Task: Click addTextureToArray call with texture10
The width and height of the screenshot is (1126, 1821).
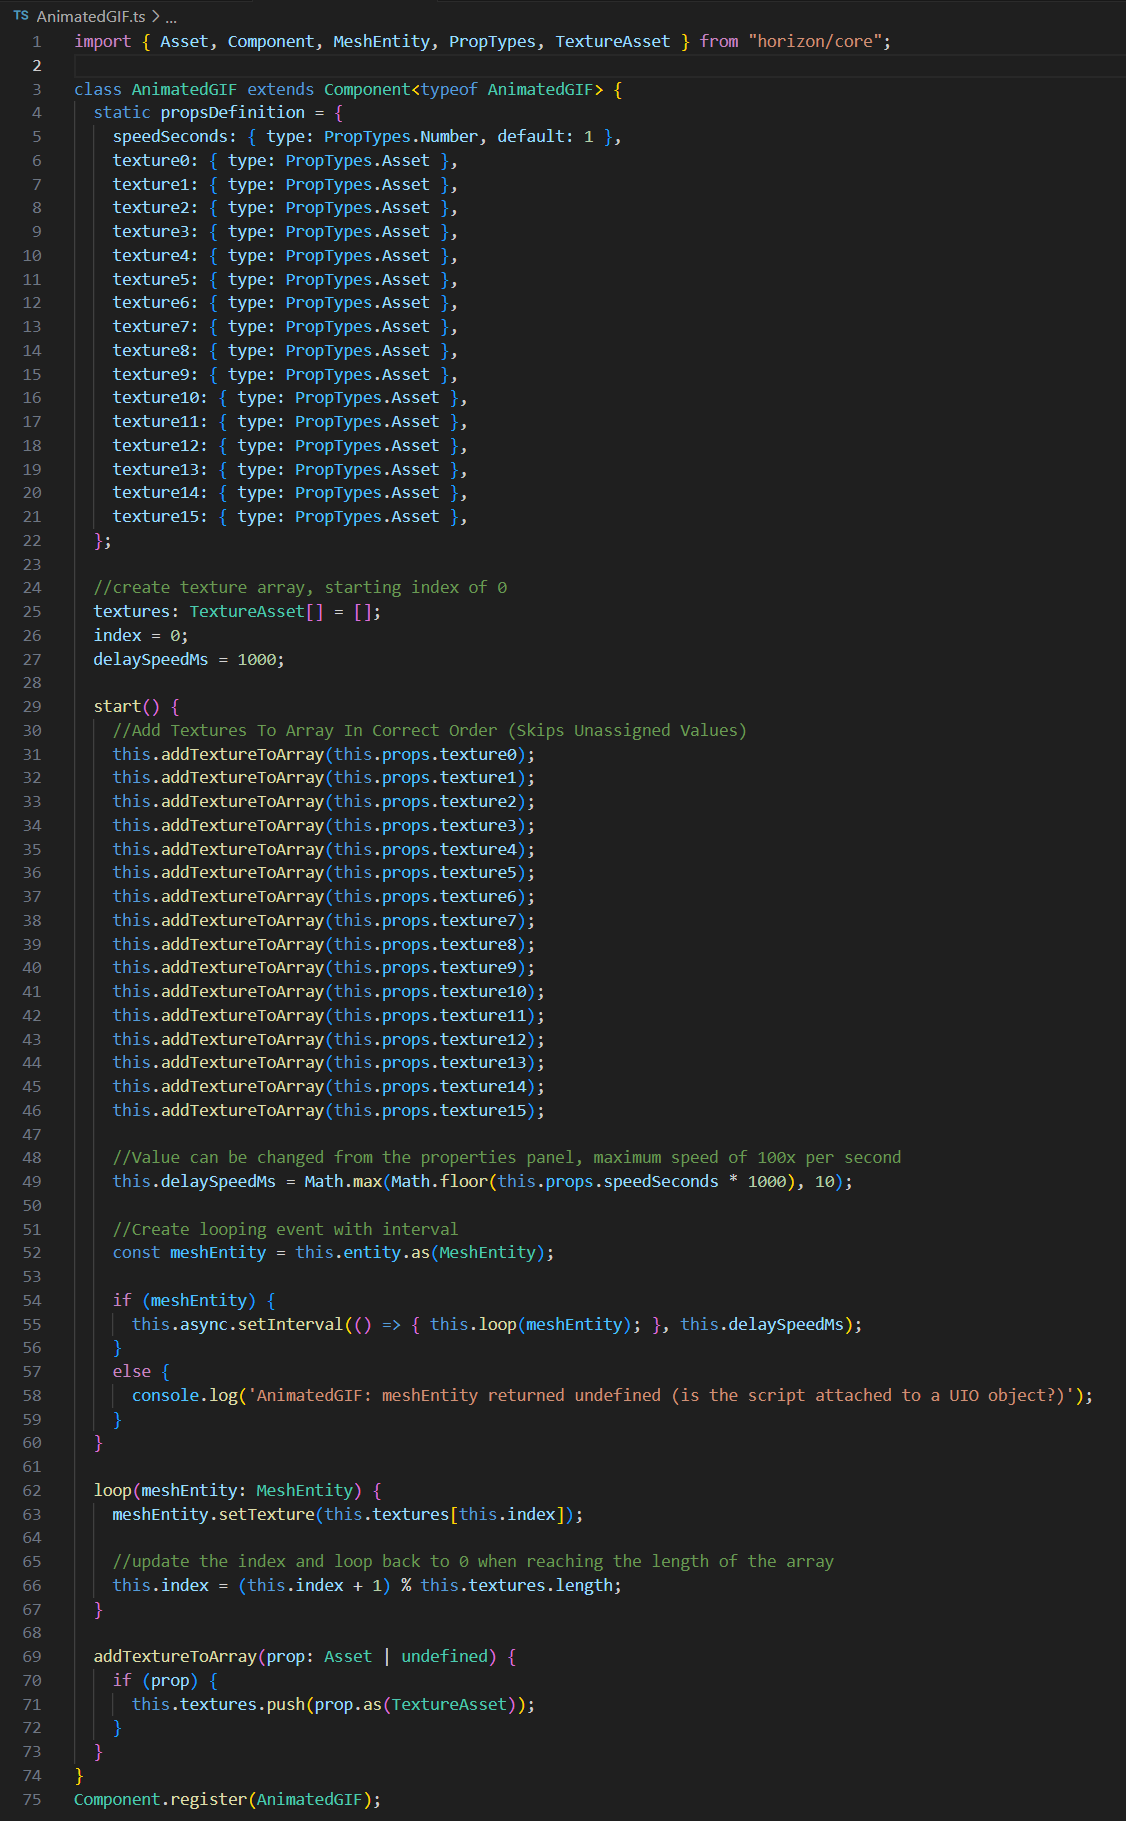Action: [x=329, y=992]
